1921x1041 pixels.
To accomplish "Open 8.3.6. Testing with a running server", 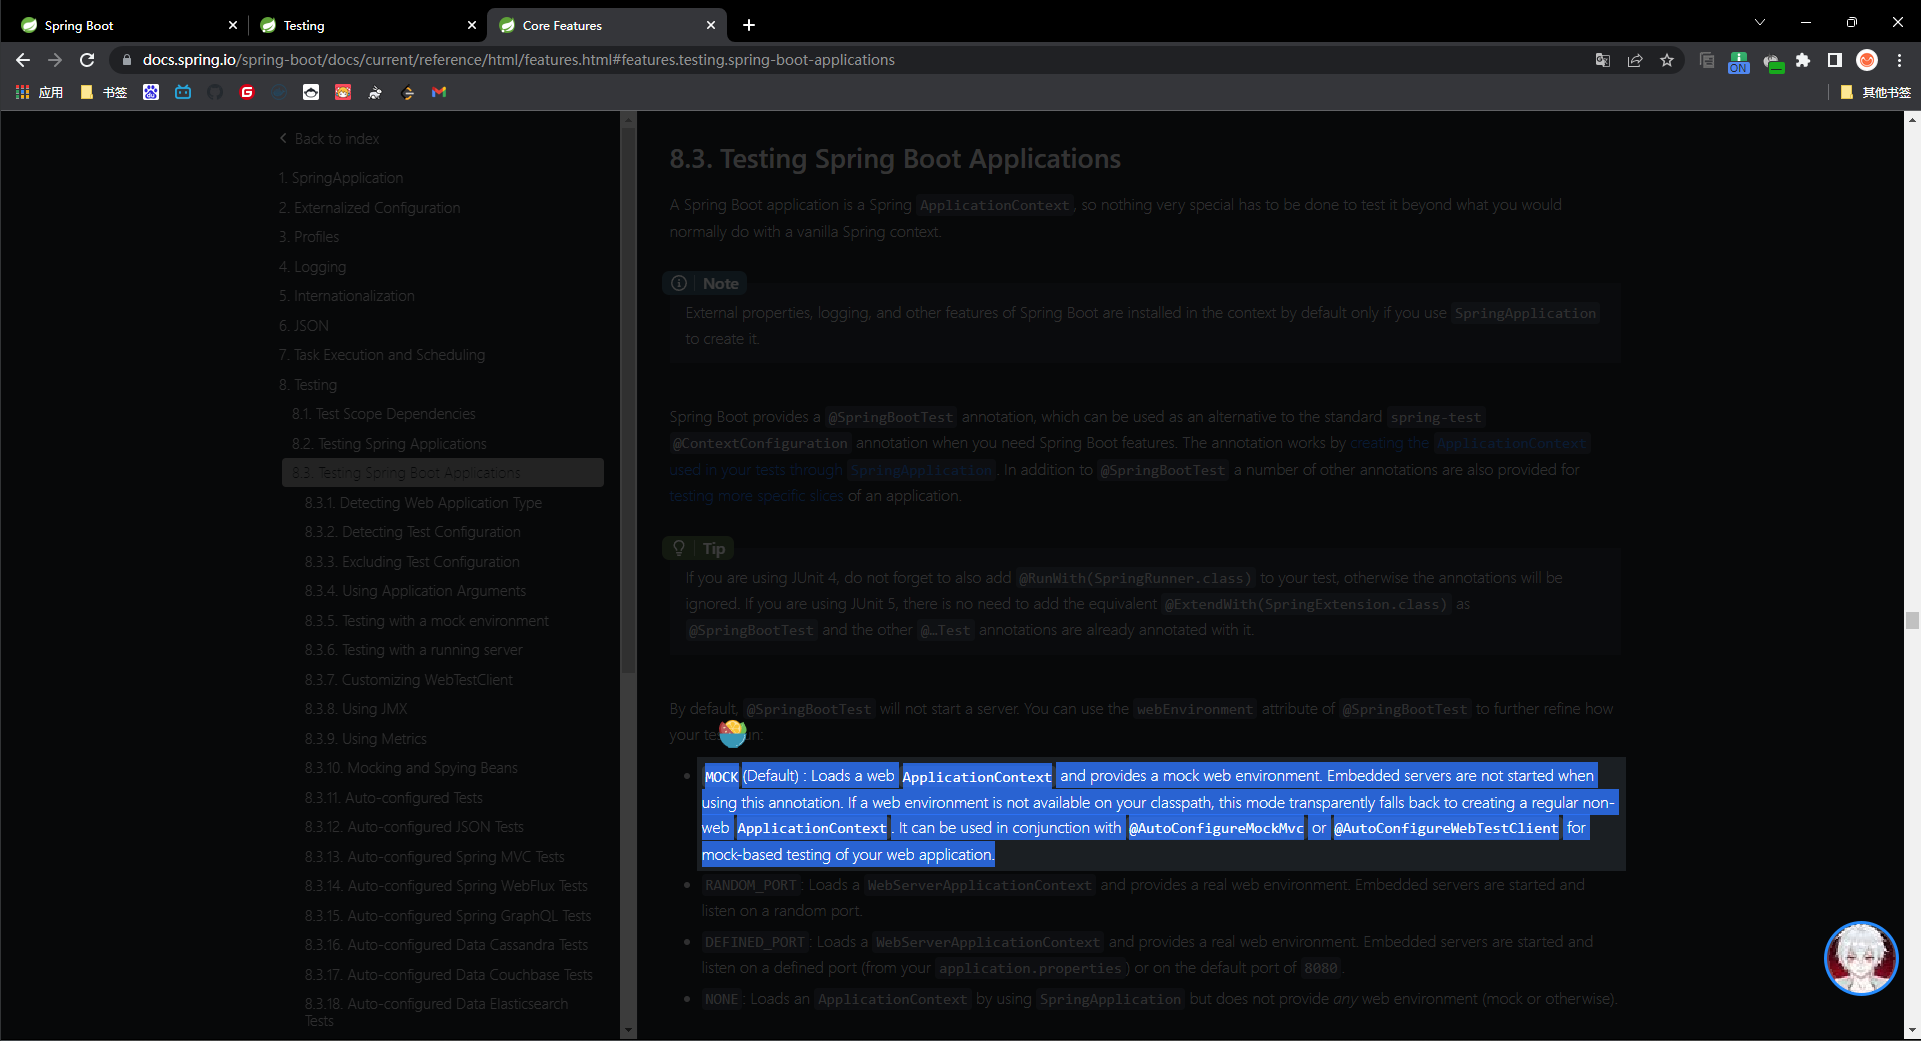I will tap(414, 650).
